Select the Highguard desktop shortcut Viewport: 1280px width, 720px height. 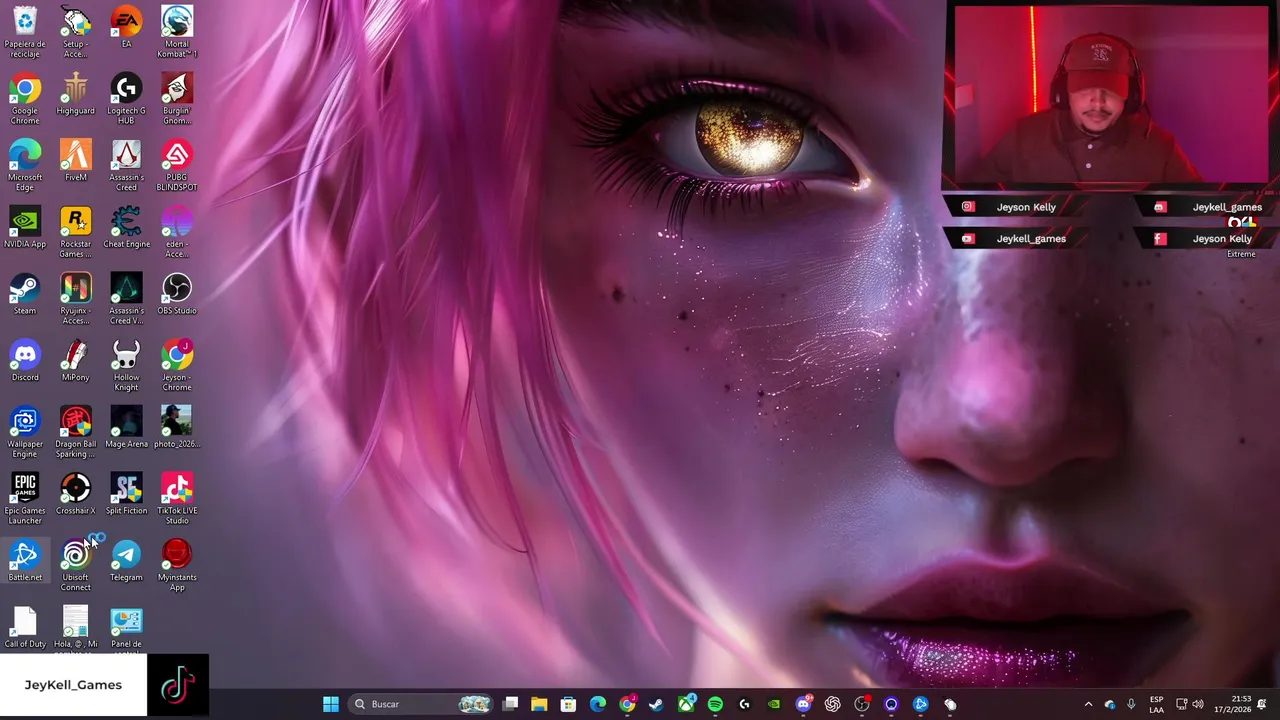[x=75, y=94]
